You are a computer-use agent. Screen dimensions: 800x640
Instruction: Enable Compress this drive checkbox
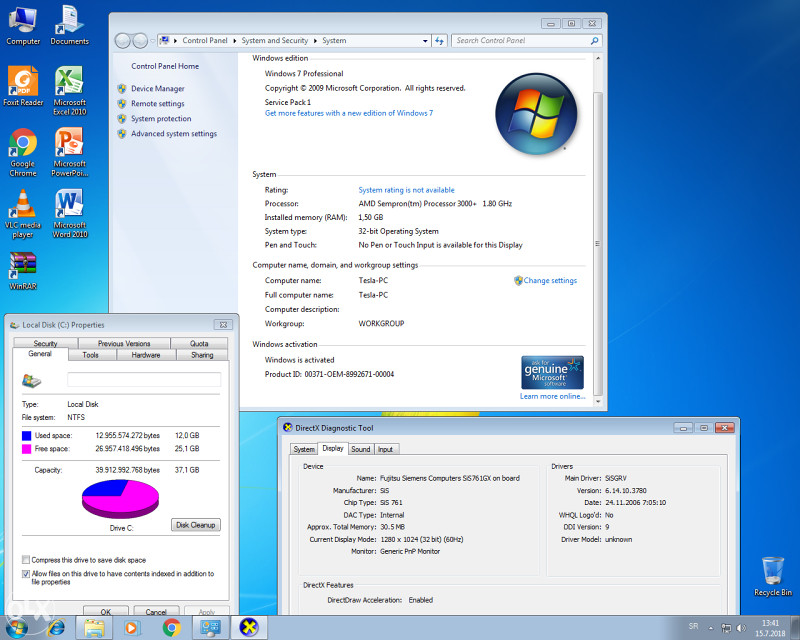(x=26, y=560)
